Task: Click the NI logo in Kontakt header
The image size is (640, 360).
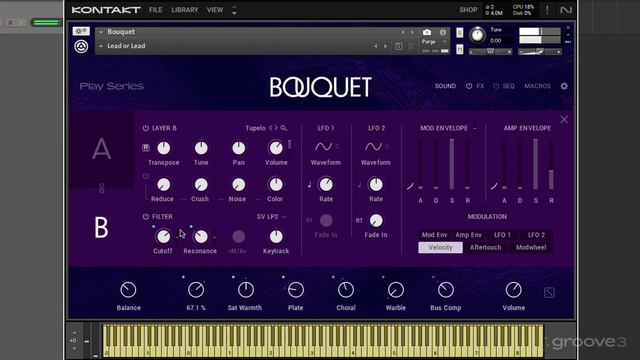Action: [566, 10]
